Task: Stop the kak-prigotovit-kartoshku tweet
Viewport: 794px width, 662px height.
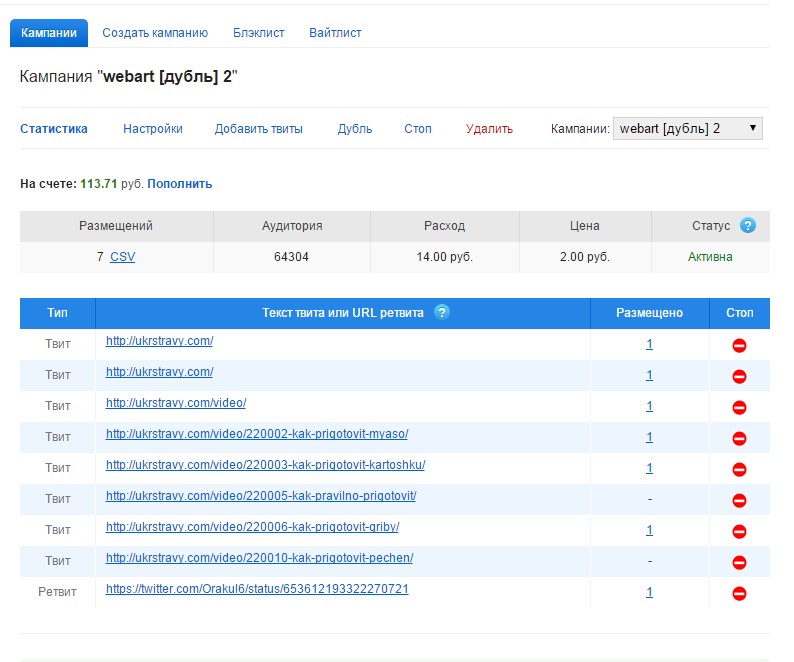Action: click(739, 470)
